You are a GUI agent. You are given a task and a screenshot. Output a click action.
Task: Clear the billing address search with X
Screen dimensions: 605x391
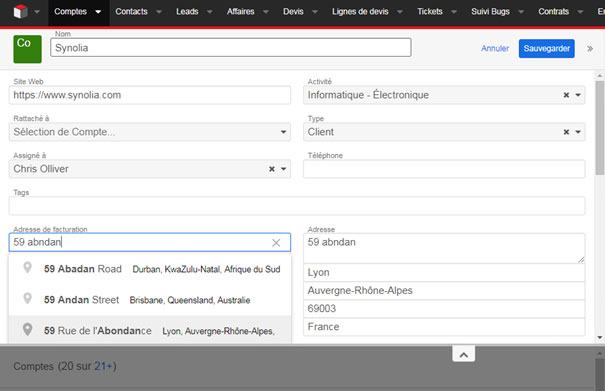tap(276, 243)
